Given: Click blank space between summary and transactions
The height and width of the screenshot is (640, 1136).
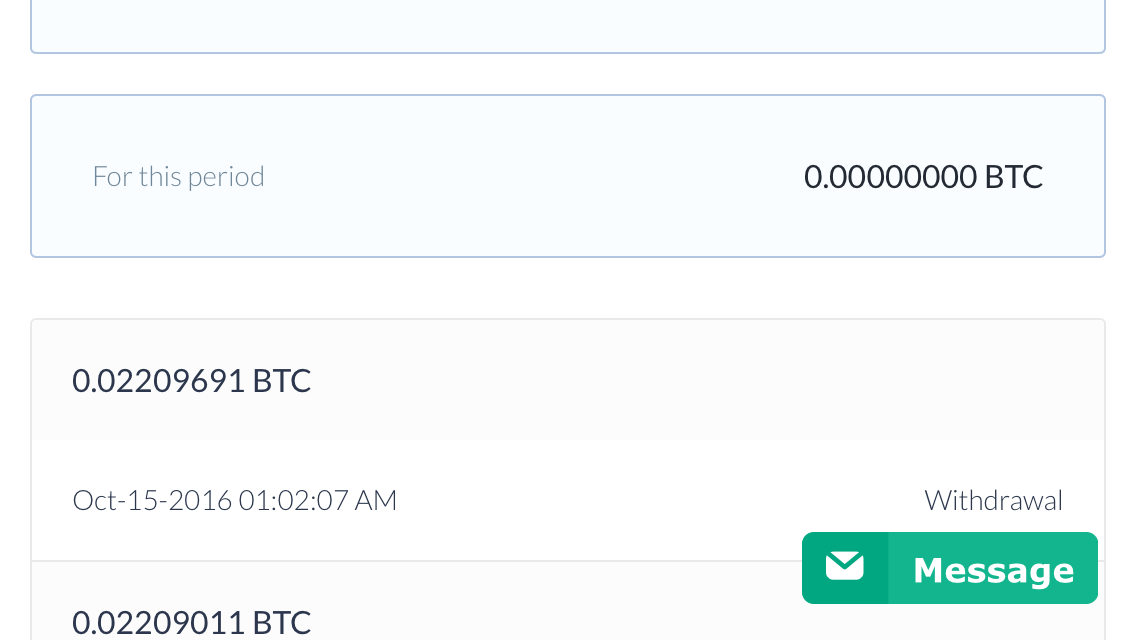Looking at the screenshot, I should pyautogui.click(x=568, y=288).
